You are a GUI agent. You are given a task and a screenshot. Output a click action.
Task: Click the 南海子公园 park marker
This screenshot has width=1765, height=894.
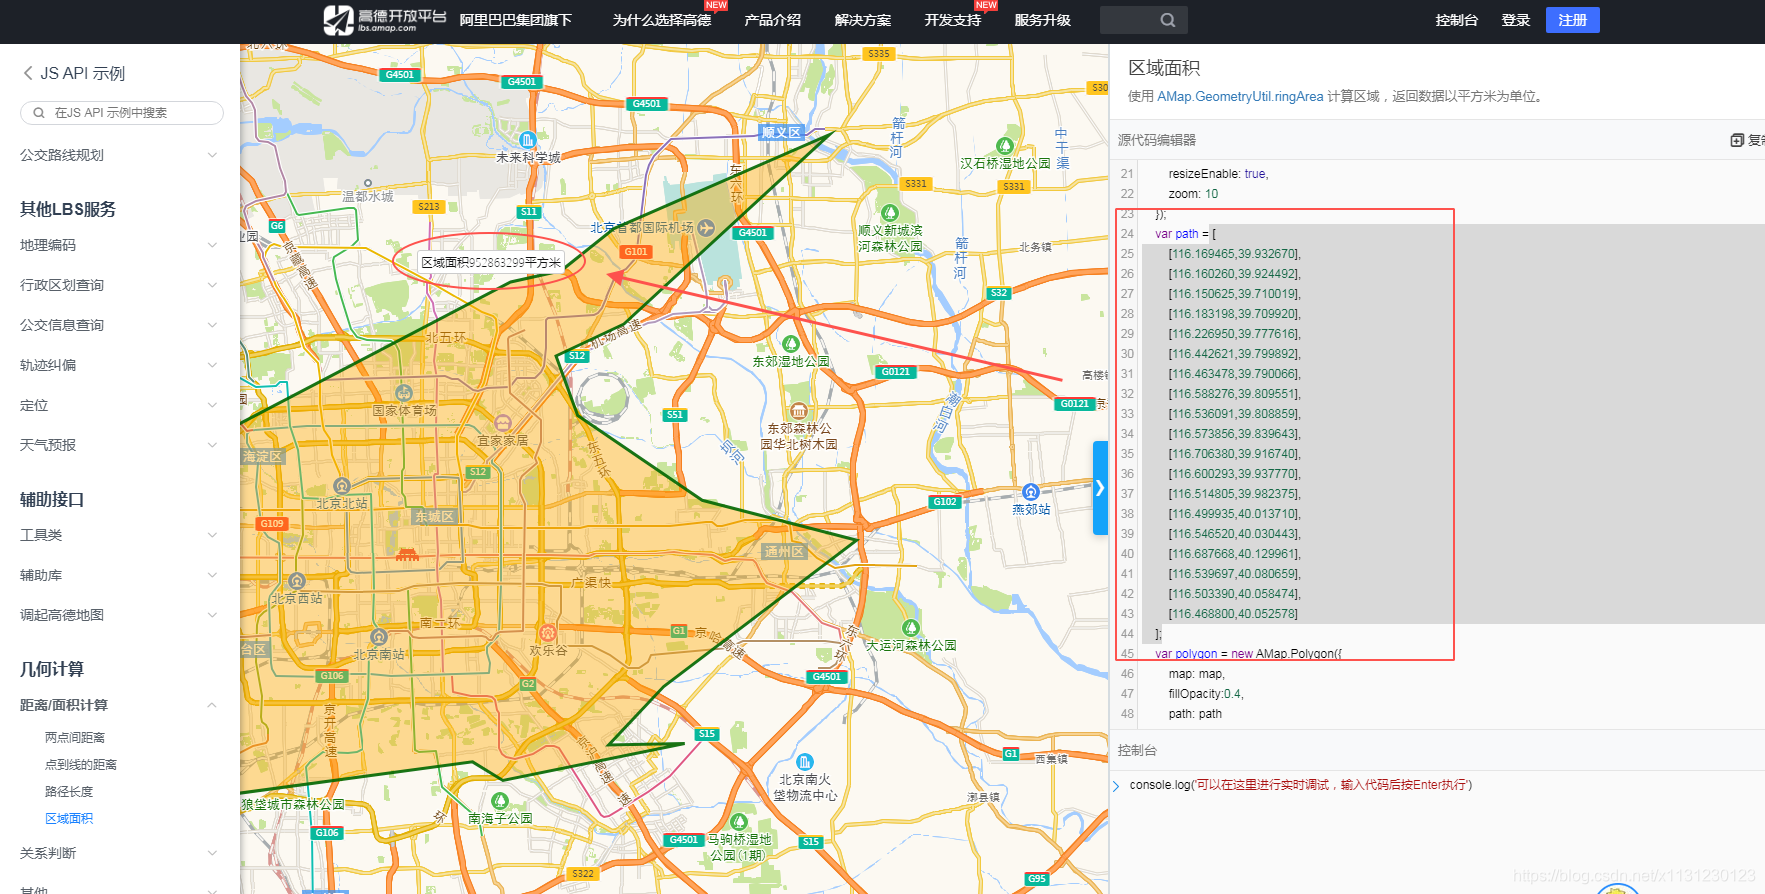click(500, 801)
